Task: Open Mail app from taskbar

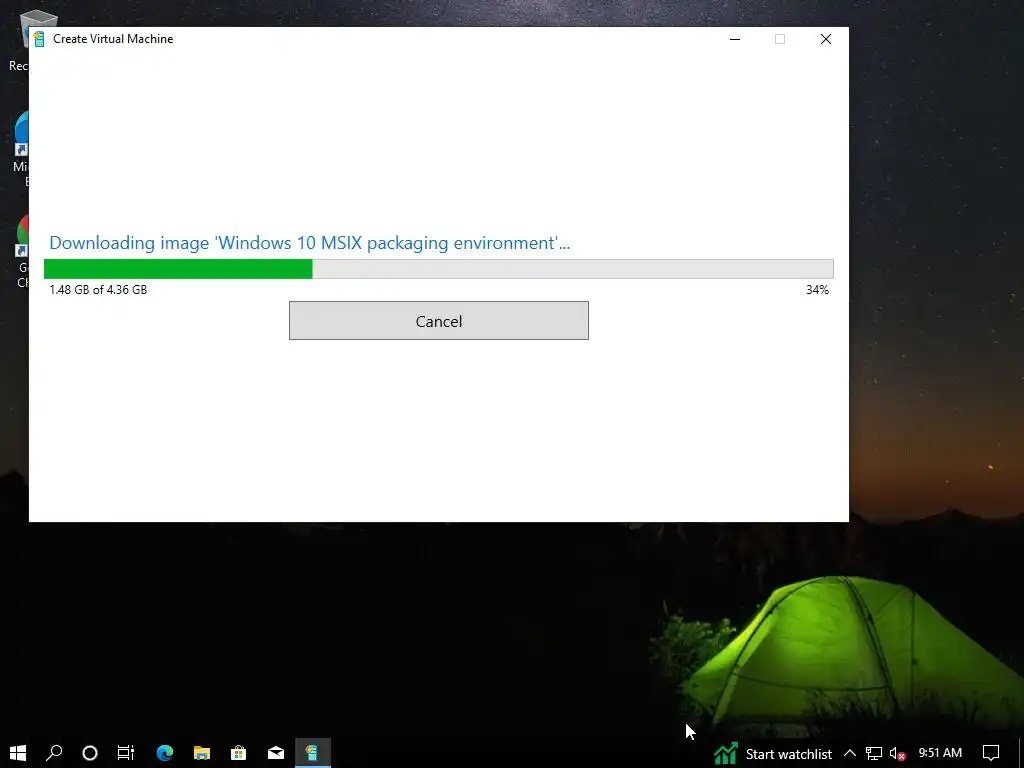Action: pyautogui.click(x=276, y=753)
